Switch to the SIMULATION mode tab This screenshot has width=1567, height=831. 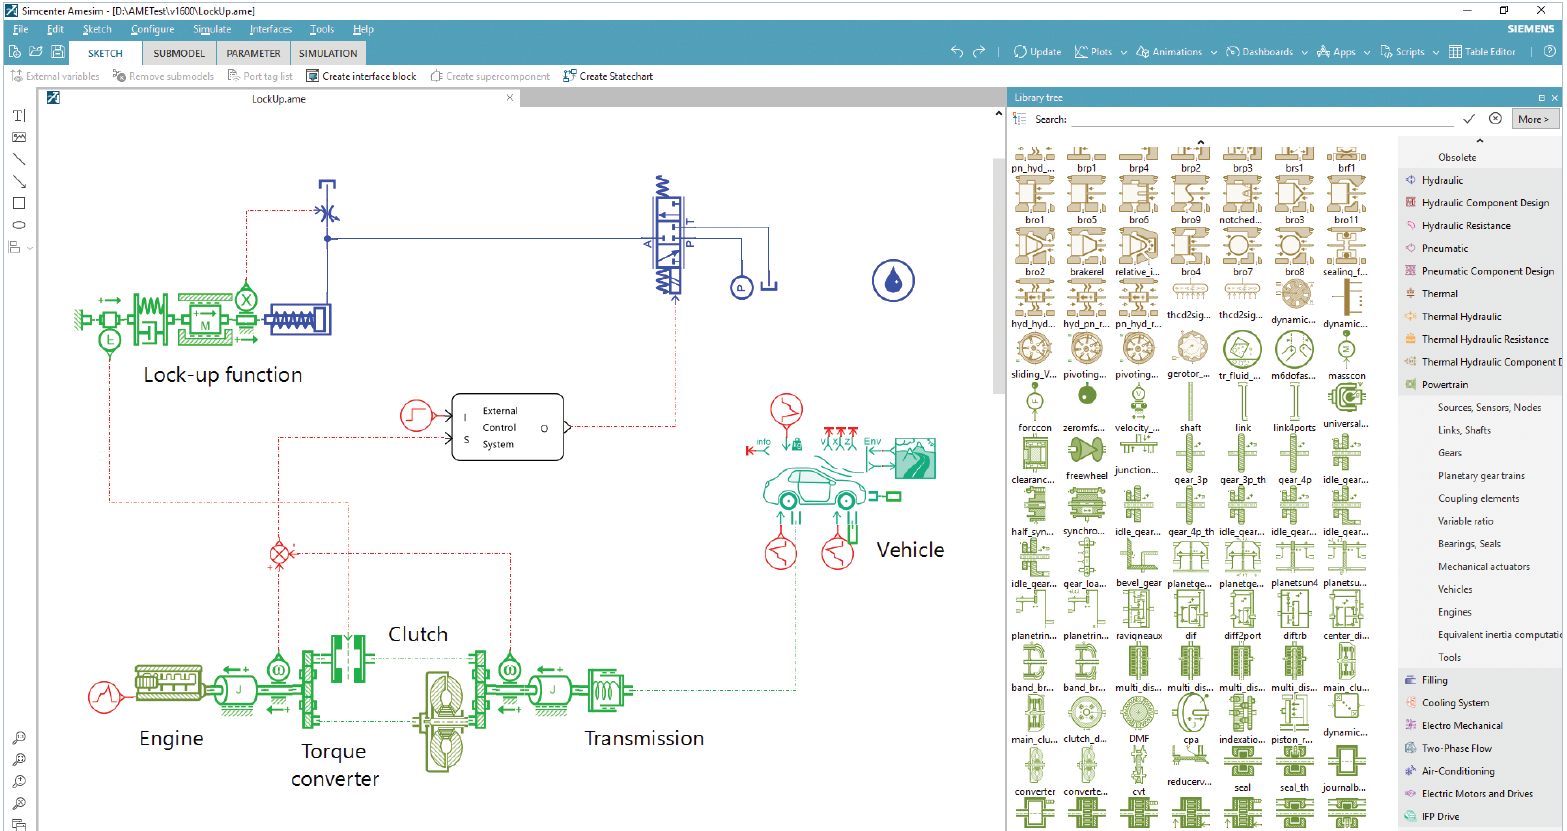tap(328, 53)
